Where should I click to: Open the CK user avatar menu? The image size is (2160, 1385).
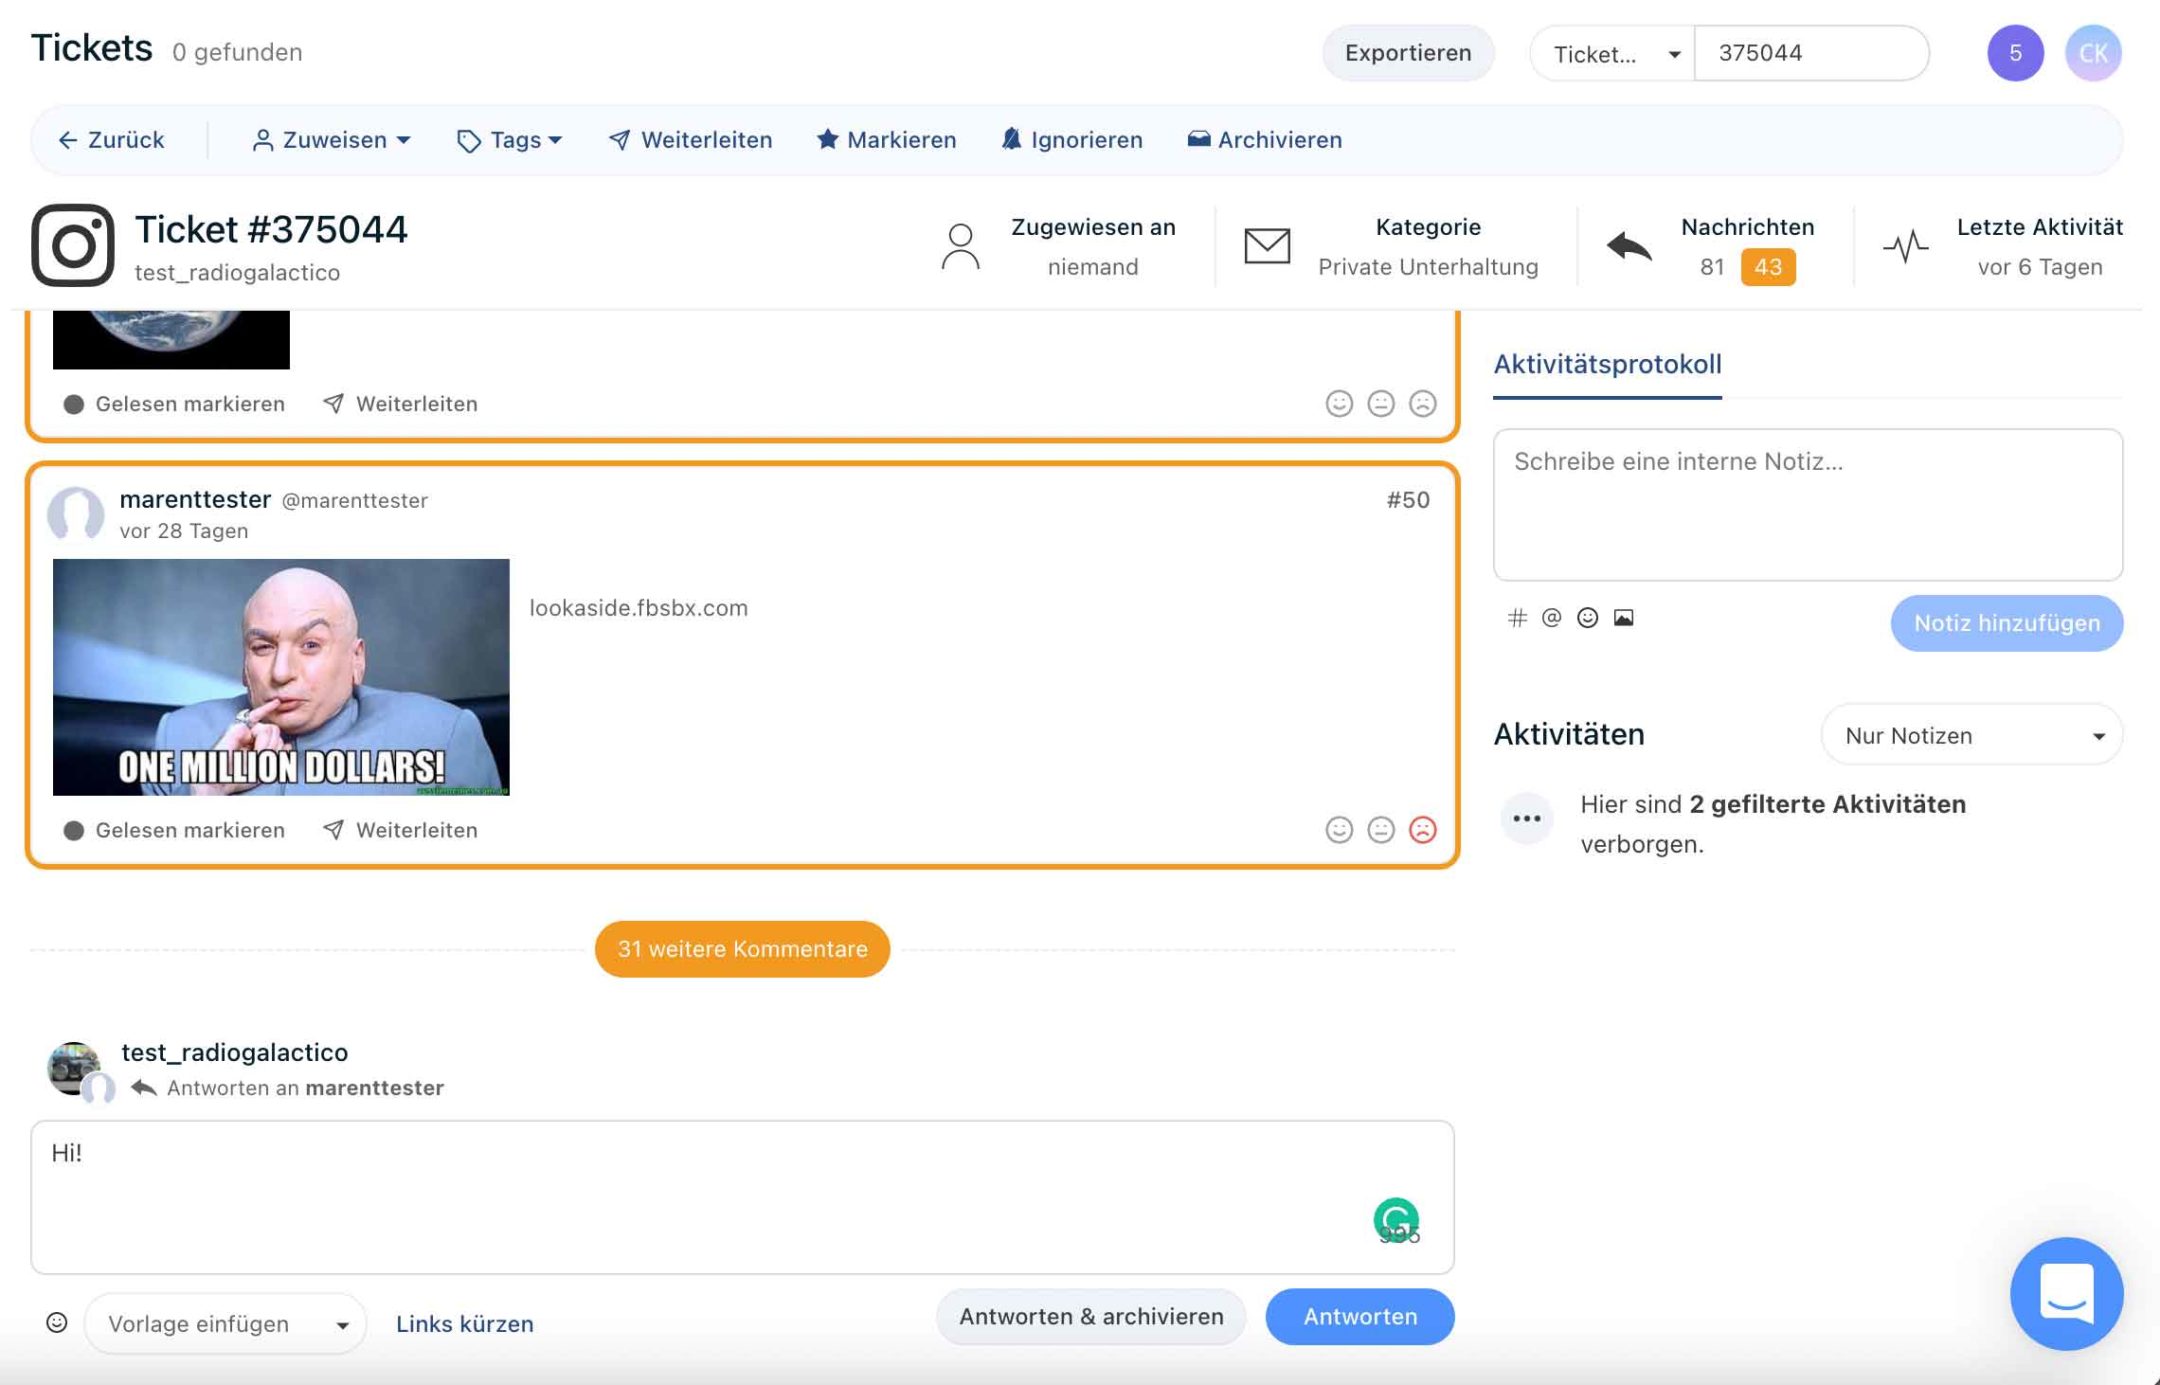coord(2093,53)
